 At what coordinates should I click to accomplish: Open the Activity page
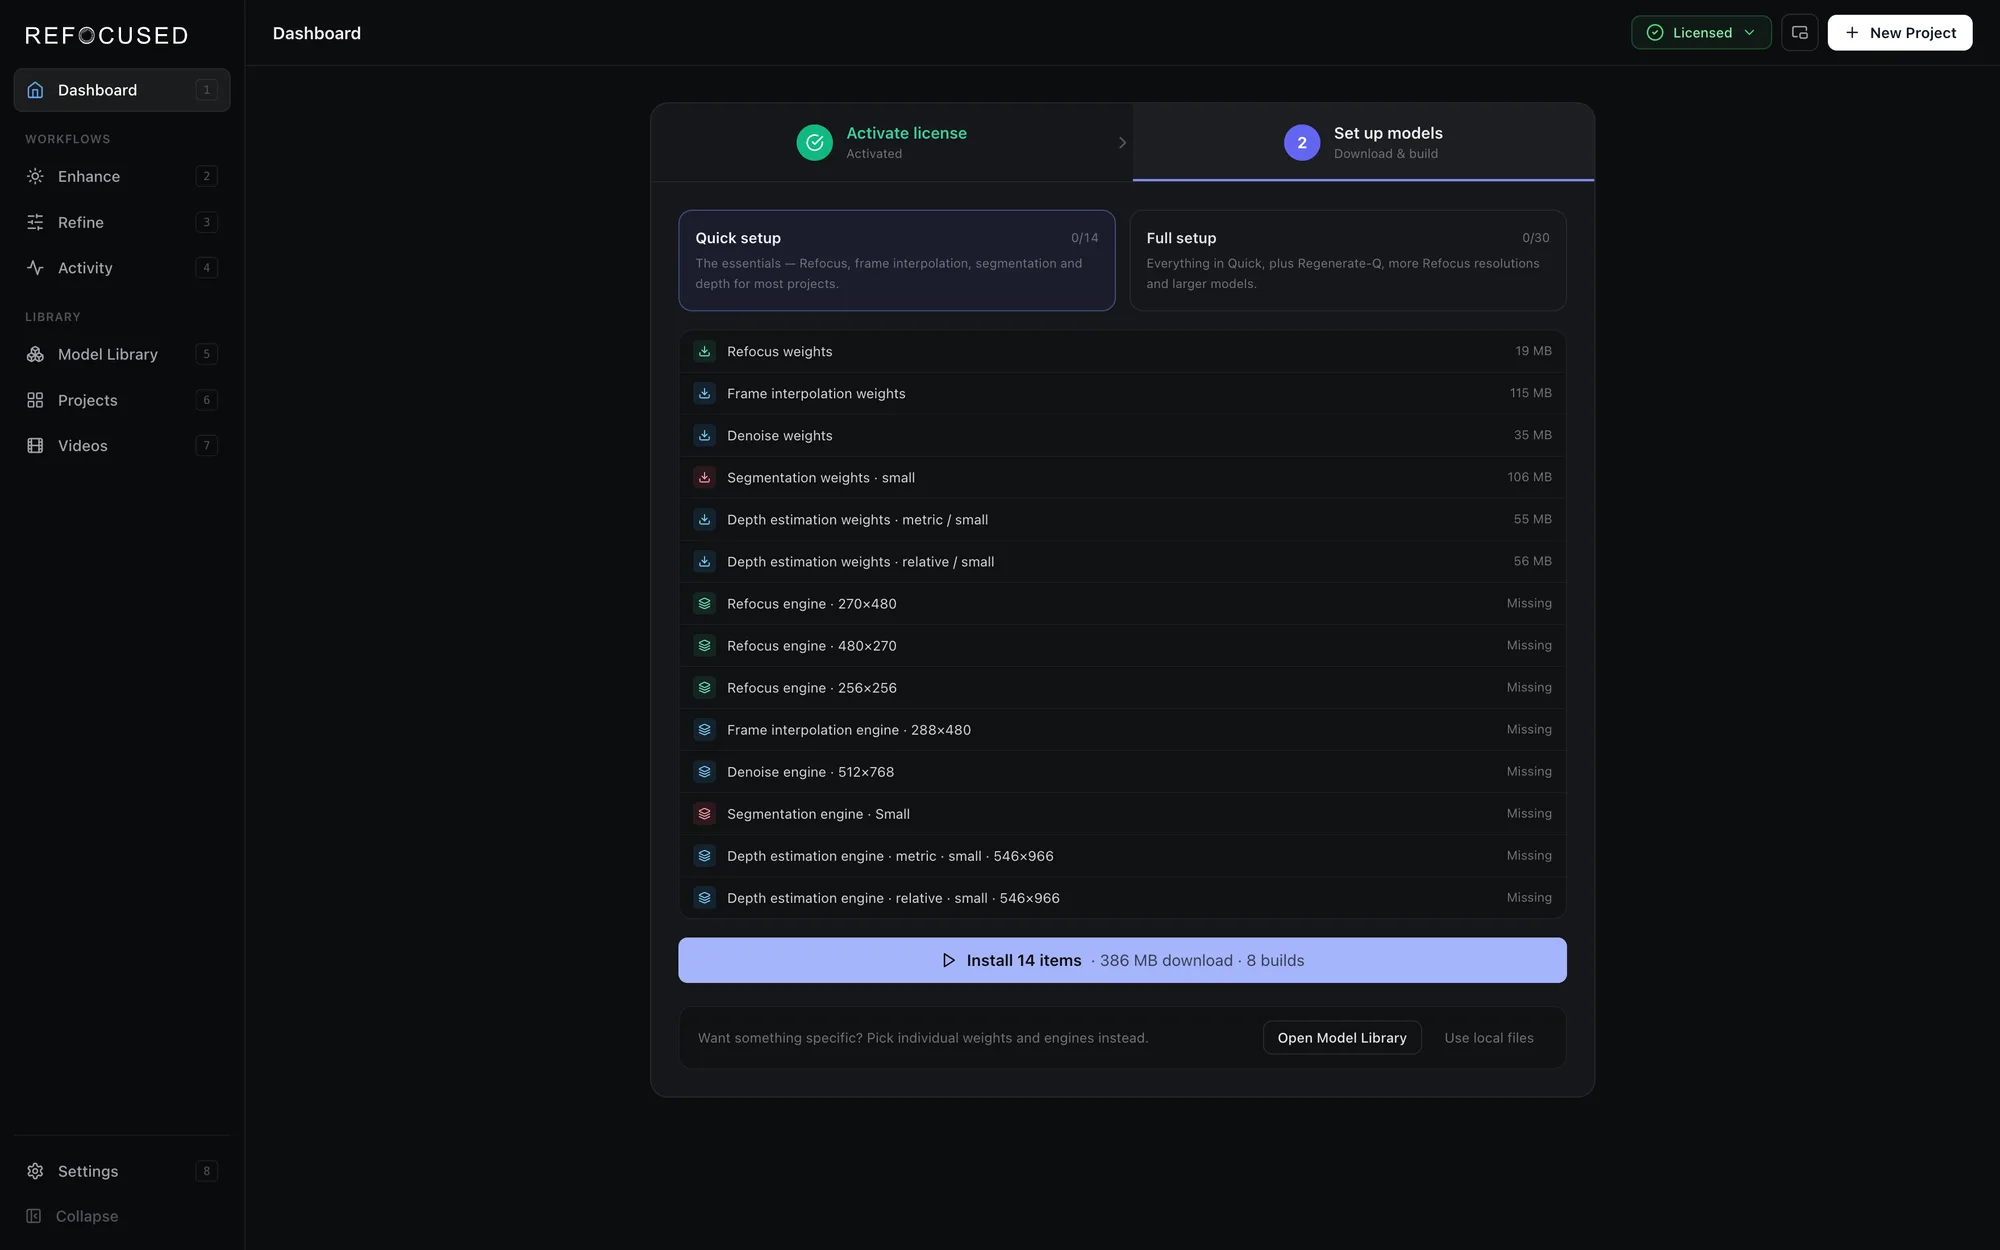point(122,268)
